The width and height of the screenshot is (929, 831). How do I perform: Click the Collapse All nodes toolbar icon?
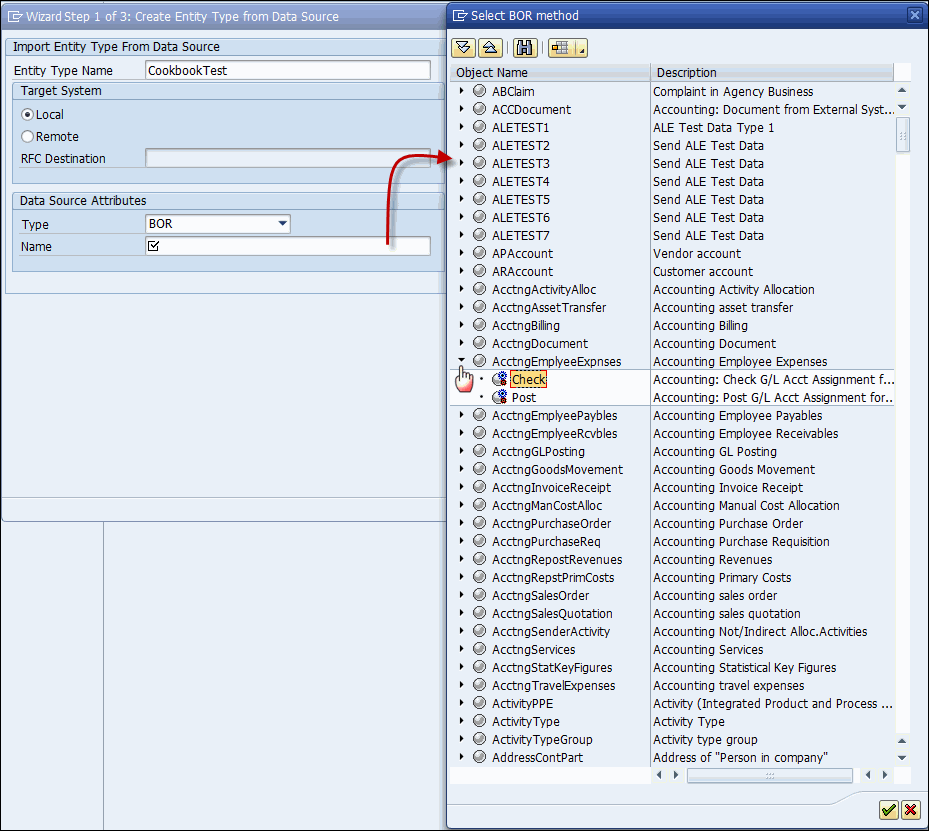click(x=489, y=47)
